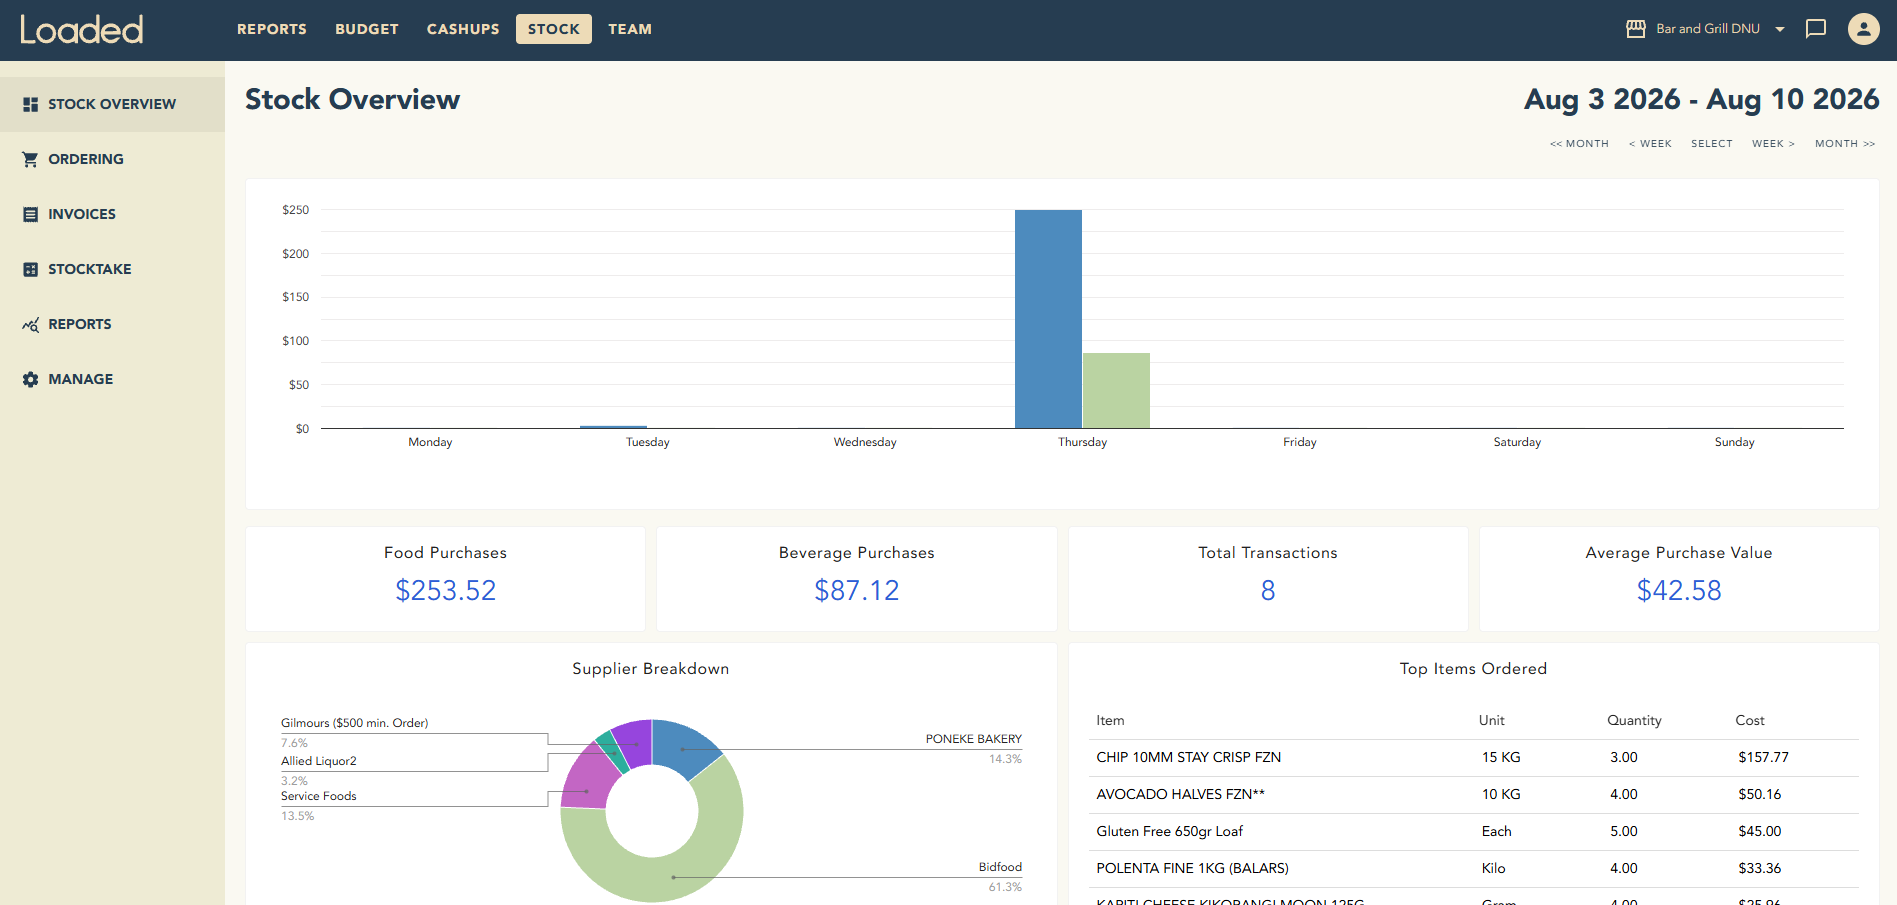Viewport: 1897px width, 905px height.
Task: Click the blue Thursday food bar
Action: pyautogui.click(x=1048, y=319)
